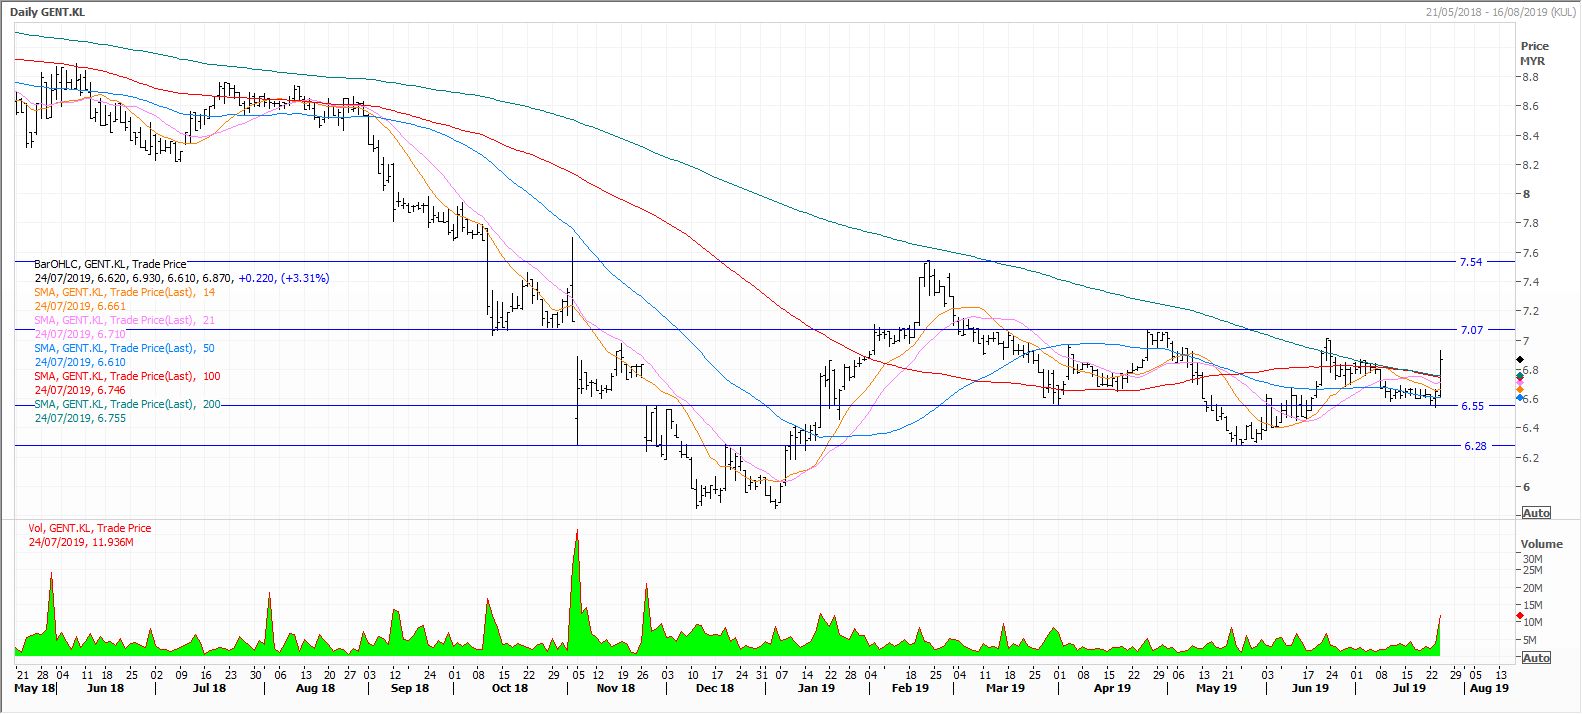
Task: Select the SMA 100 legend label
Action: [127, 376]
